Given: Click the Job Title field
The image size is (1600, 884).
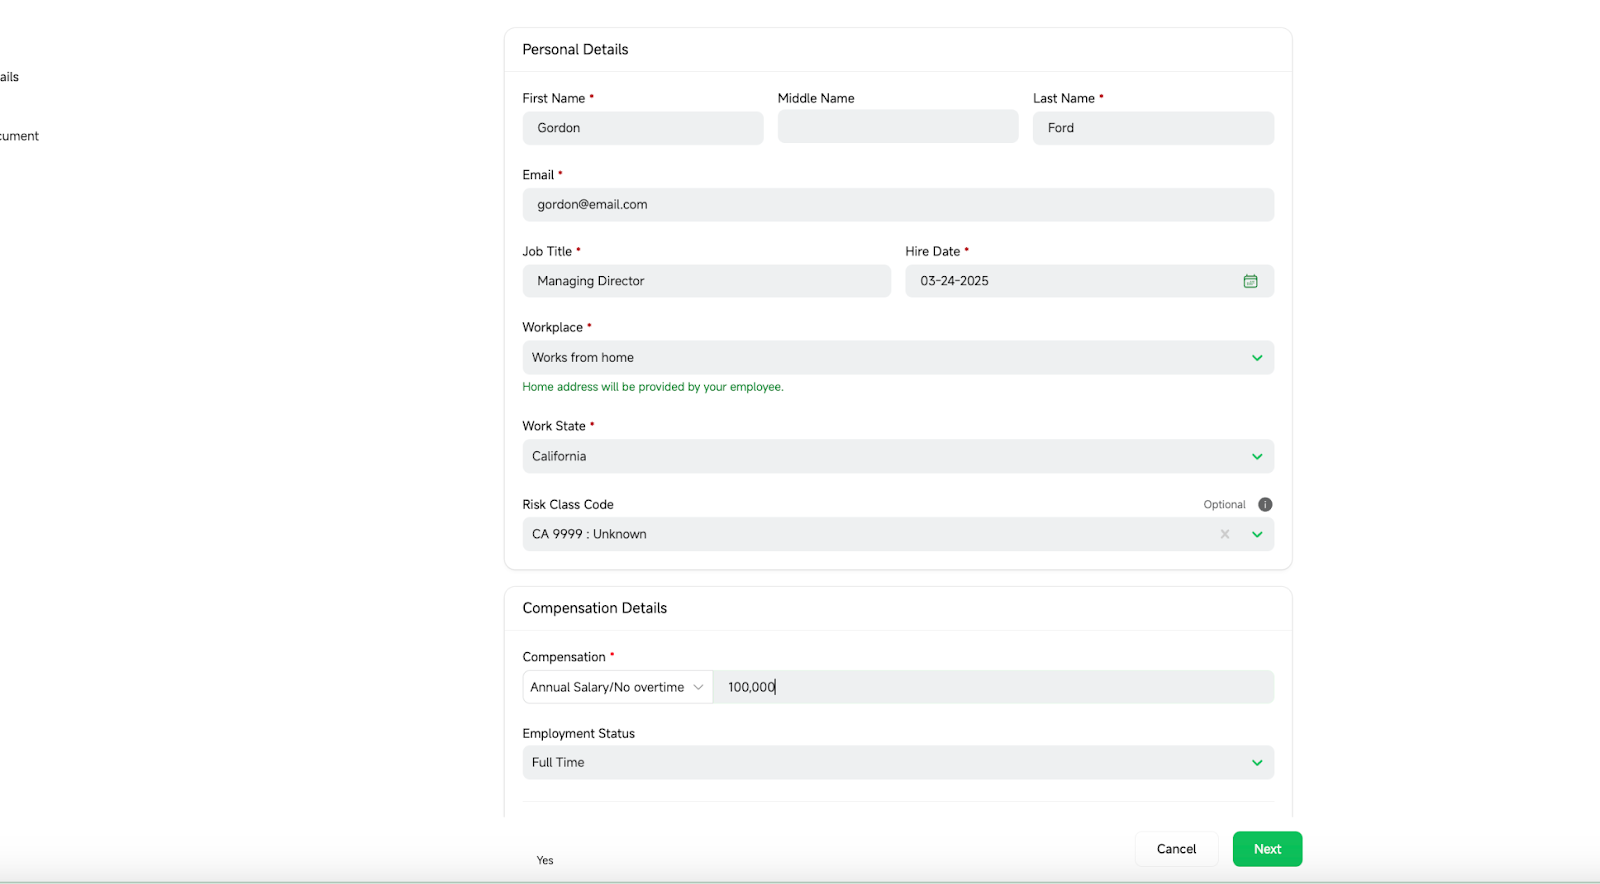Looking at the screenshot, I should click(x=706, y=281).
